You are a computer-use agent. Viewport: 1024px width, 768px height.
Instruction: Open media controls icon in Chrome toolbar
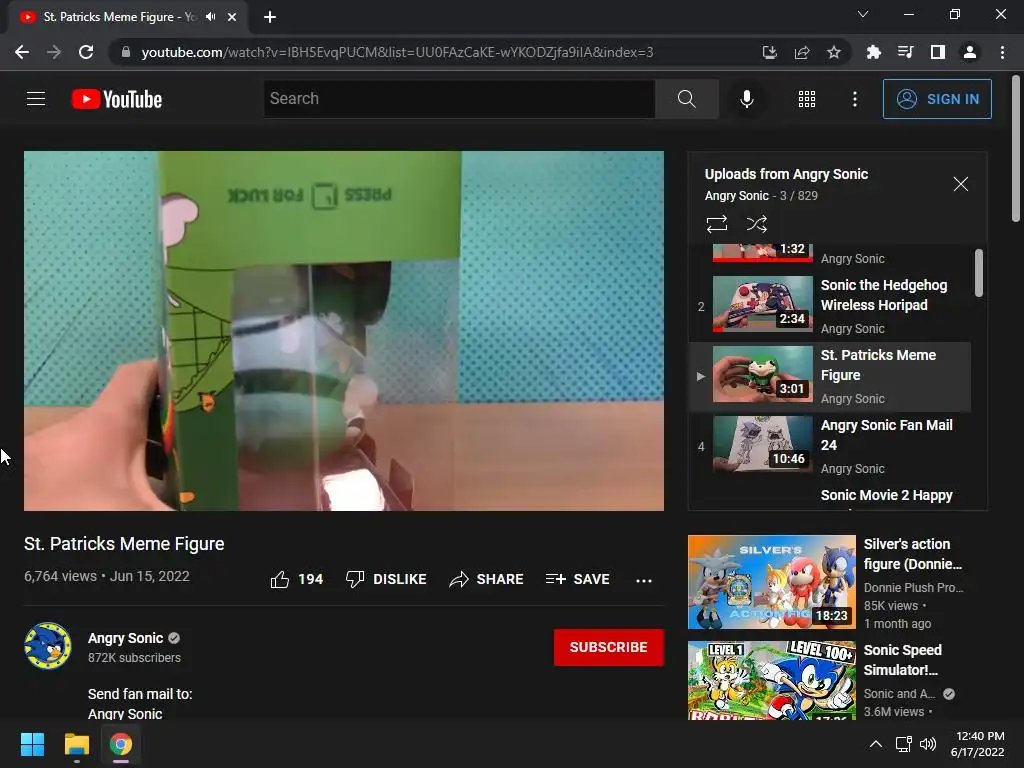tap(905, 52)
